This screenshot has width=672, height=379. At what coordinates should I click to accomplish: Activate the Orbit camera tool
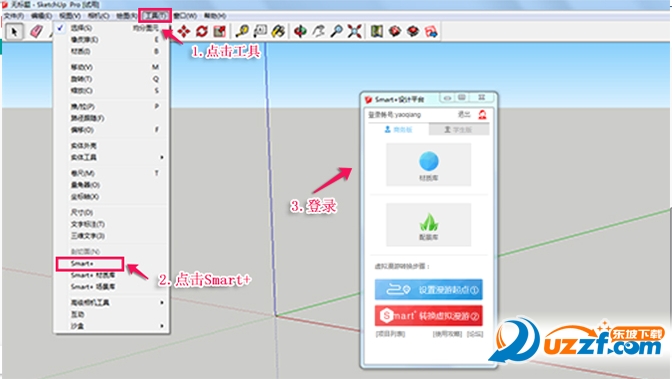[x=300, y=31]
